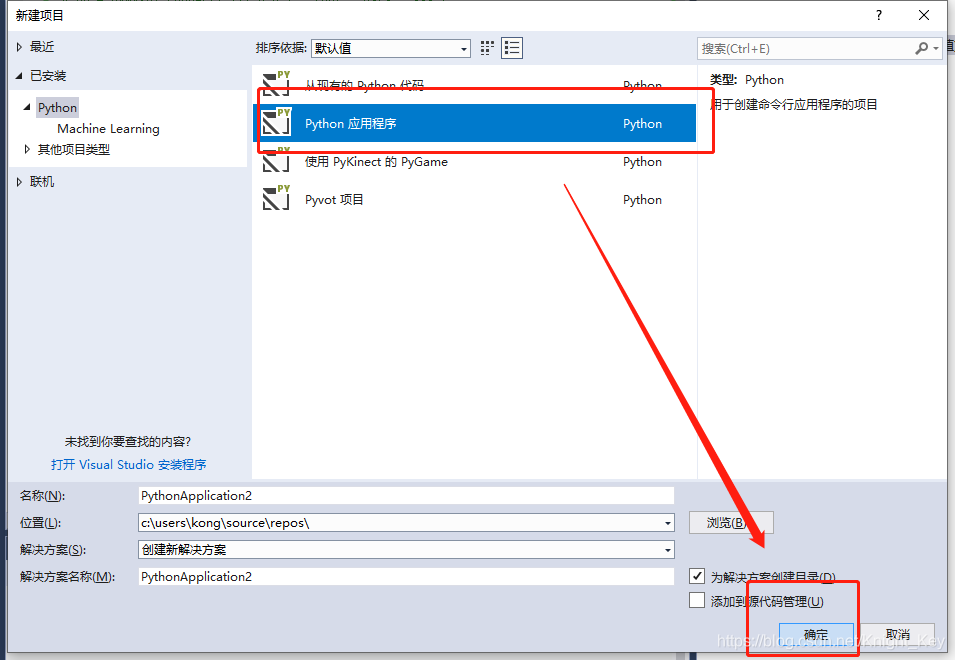This screenshot has height=660, width=955.
Task: Click the Python 应用程序 template icon
Action: click(276, 123)
